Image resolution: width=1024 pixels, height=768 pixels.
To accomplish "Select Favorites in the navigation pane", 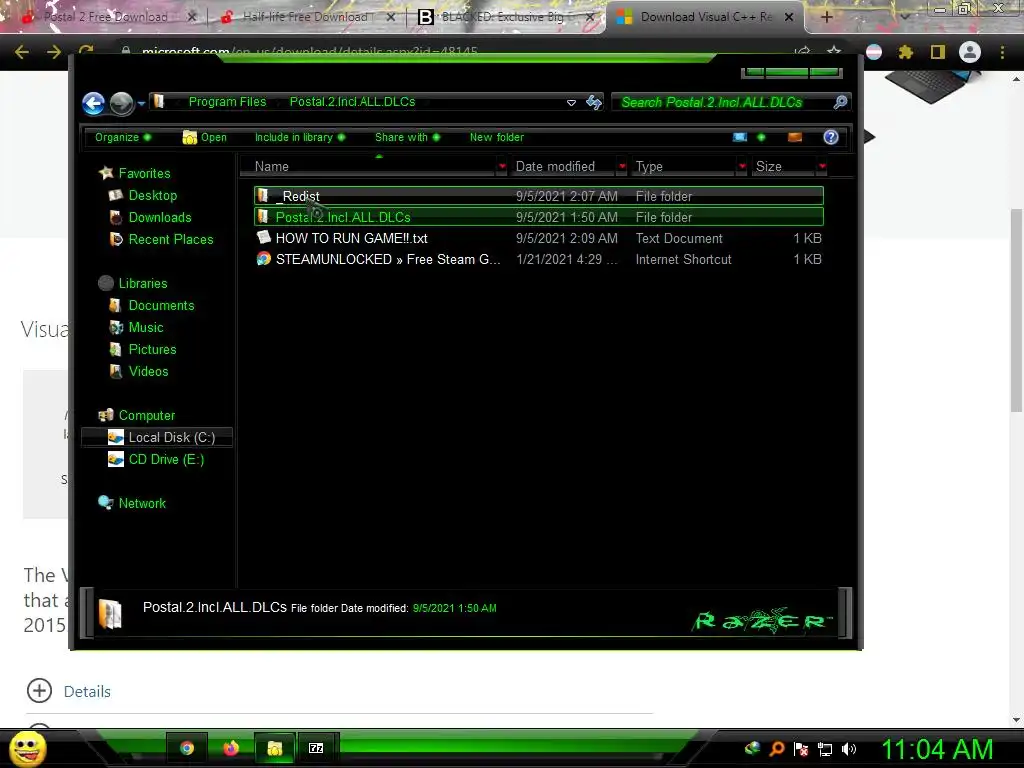I will point(144,173).
